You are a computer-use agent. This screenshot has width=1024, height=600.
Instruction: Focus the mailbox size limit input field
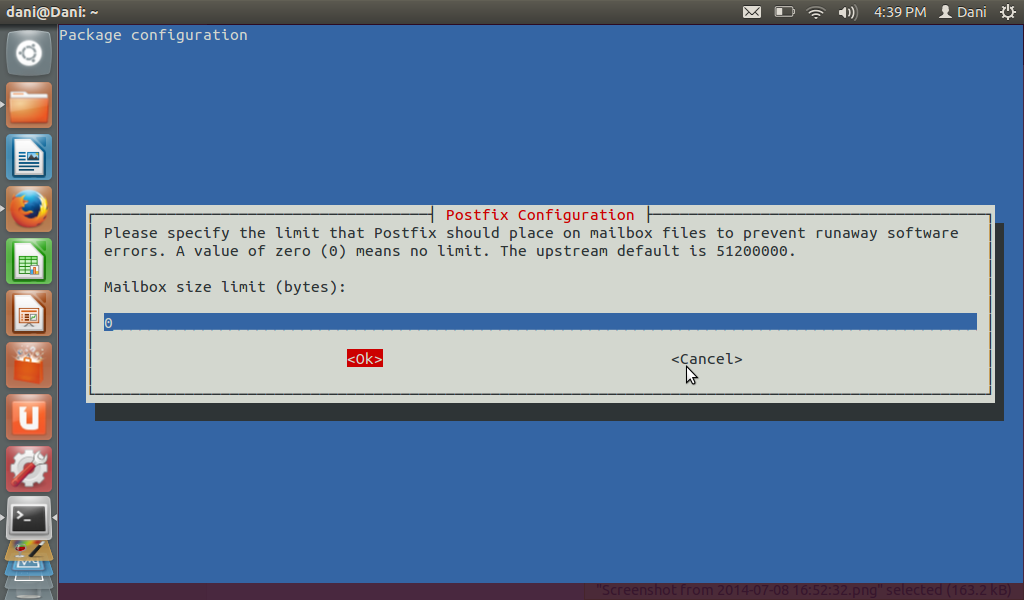[540, 322]
